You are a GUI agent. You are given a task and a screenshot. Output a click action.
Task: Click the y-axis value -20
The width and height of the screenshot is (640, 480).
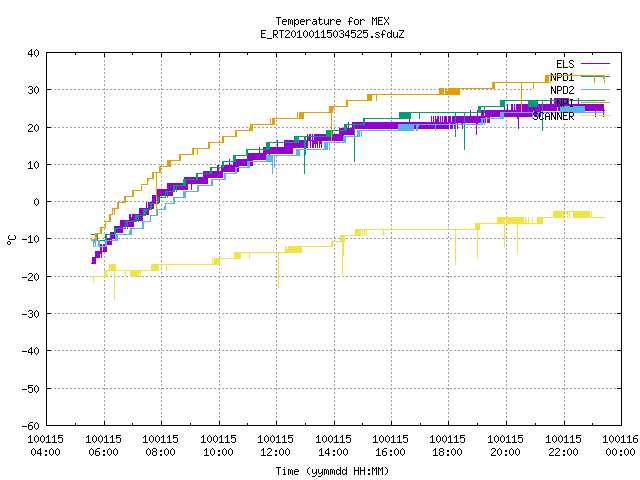pos(31,277)
